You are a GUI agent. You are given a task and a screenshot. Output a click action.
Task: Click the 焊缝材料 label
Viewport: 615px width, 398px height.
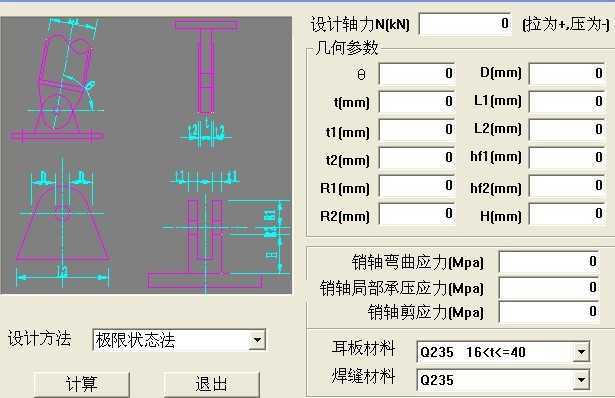tap(363, 376)
